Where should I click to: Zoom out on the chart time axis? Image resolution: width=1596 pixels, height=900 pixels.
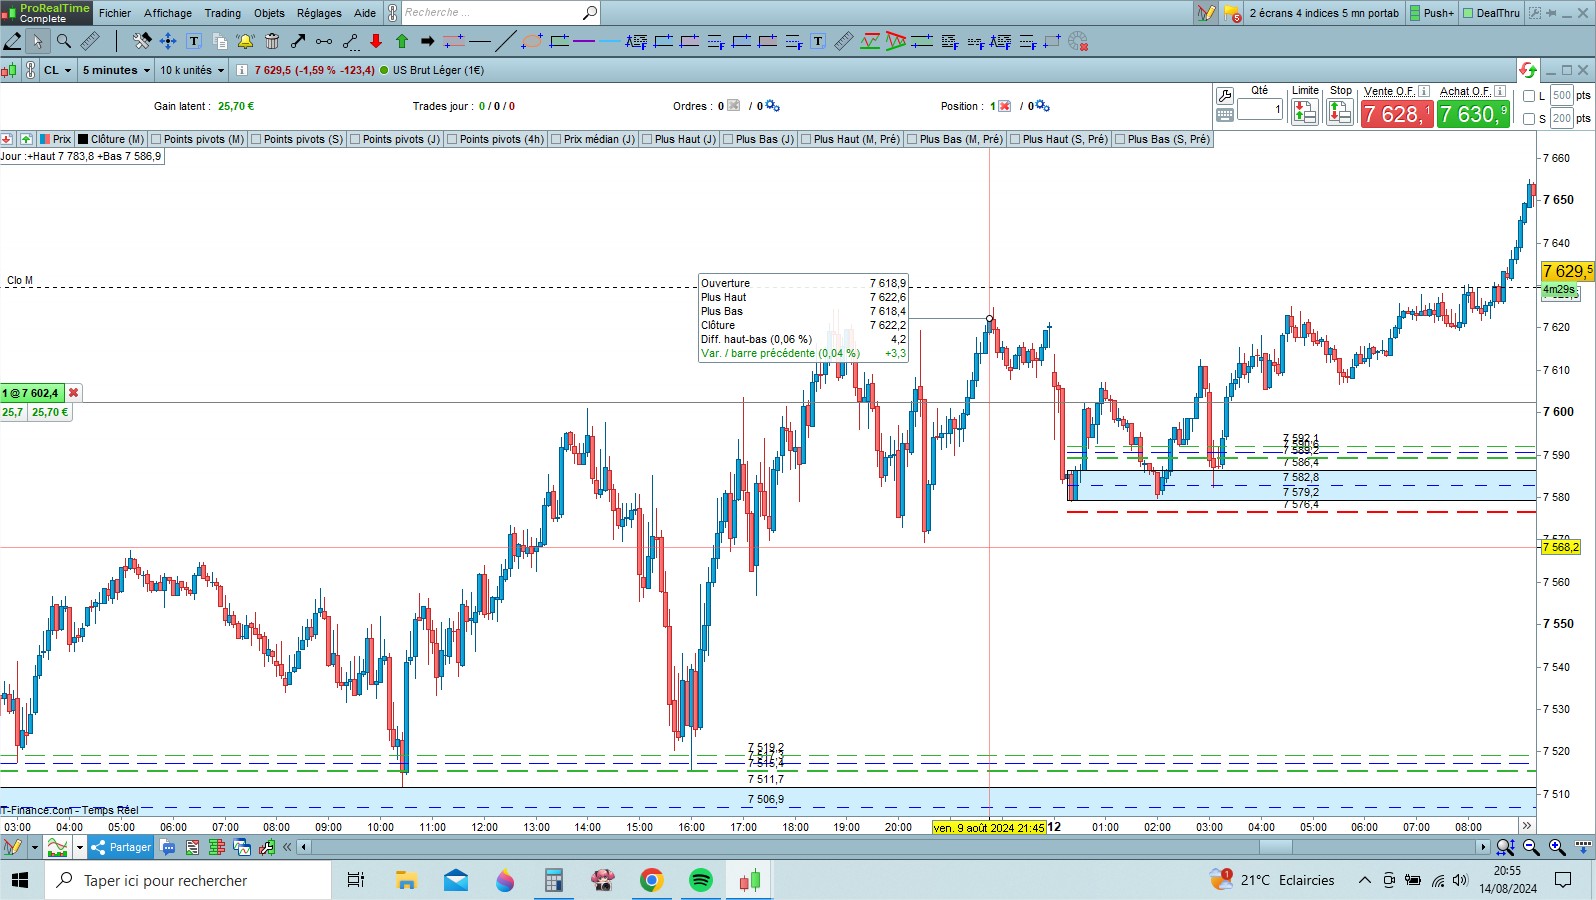(1531, 847)
